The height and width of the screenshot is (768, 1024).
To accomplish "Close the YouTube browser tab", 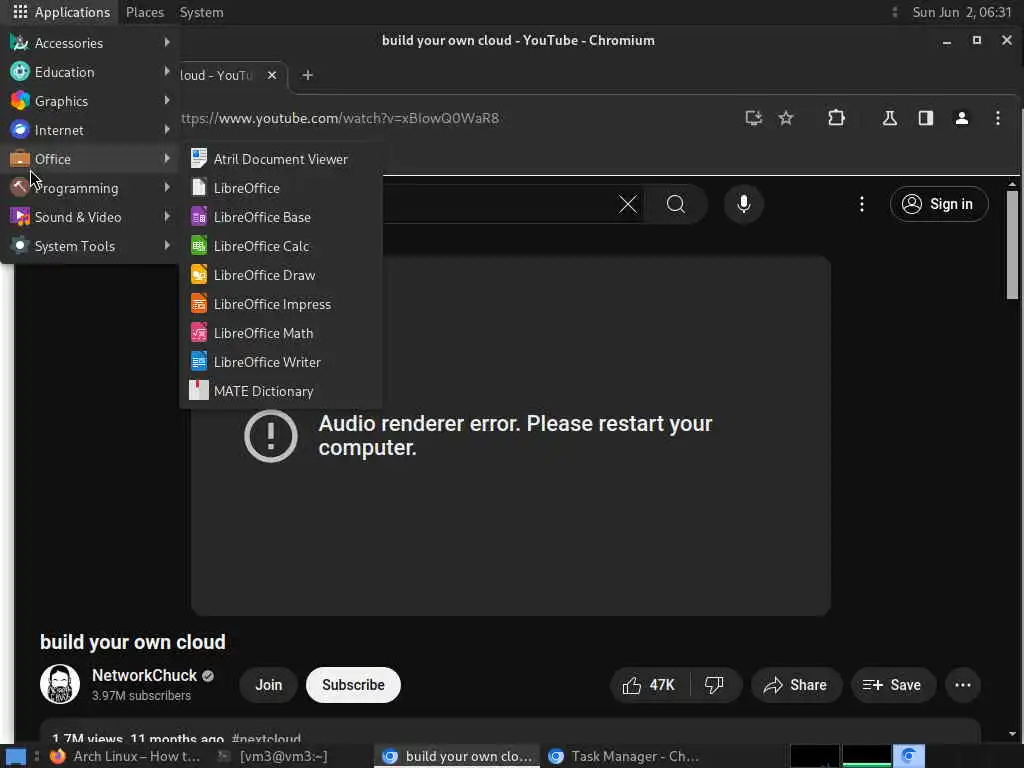I will click(x=272, y=76).
